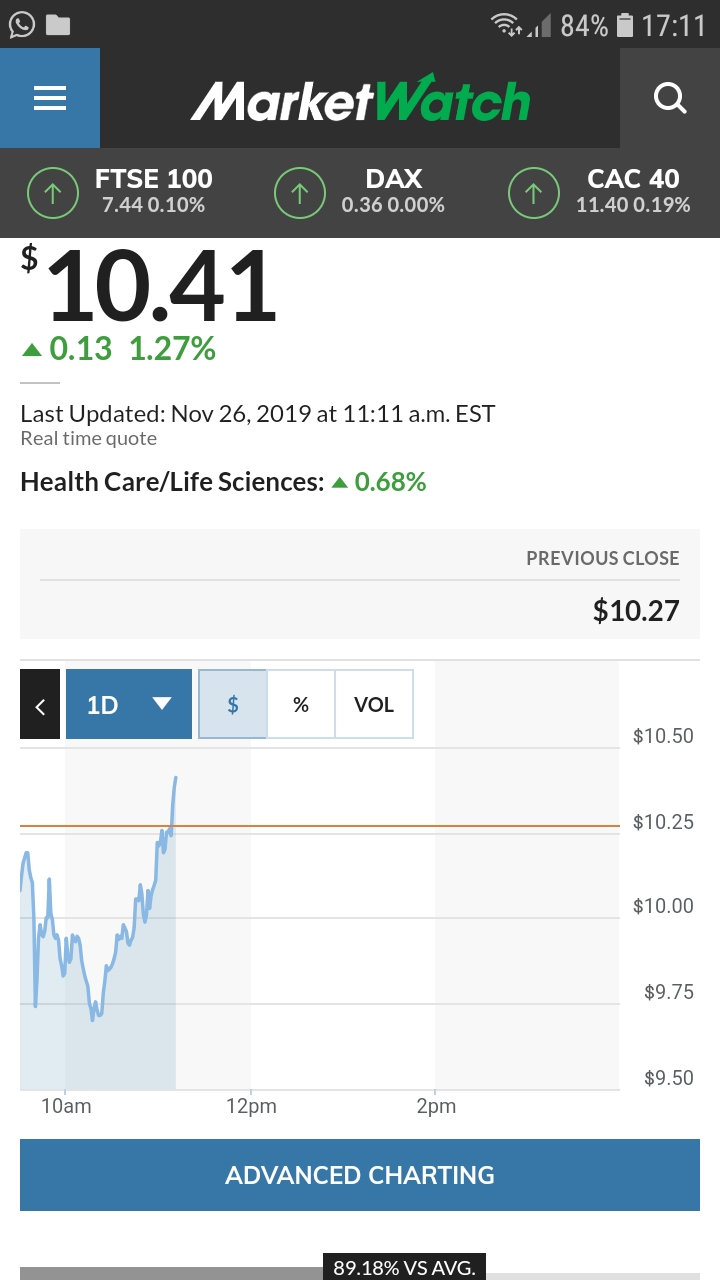This screenshot has height=1280, width=720.
Task: Tap the FTSE 100 up-arrow circle icon
Action: coord(53,193)
